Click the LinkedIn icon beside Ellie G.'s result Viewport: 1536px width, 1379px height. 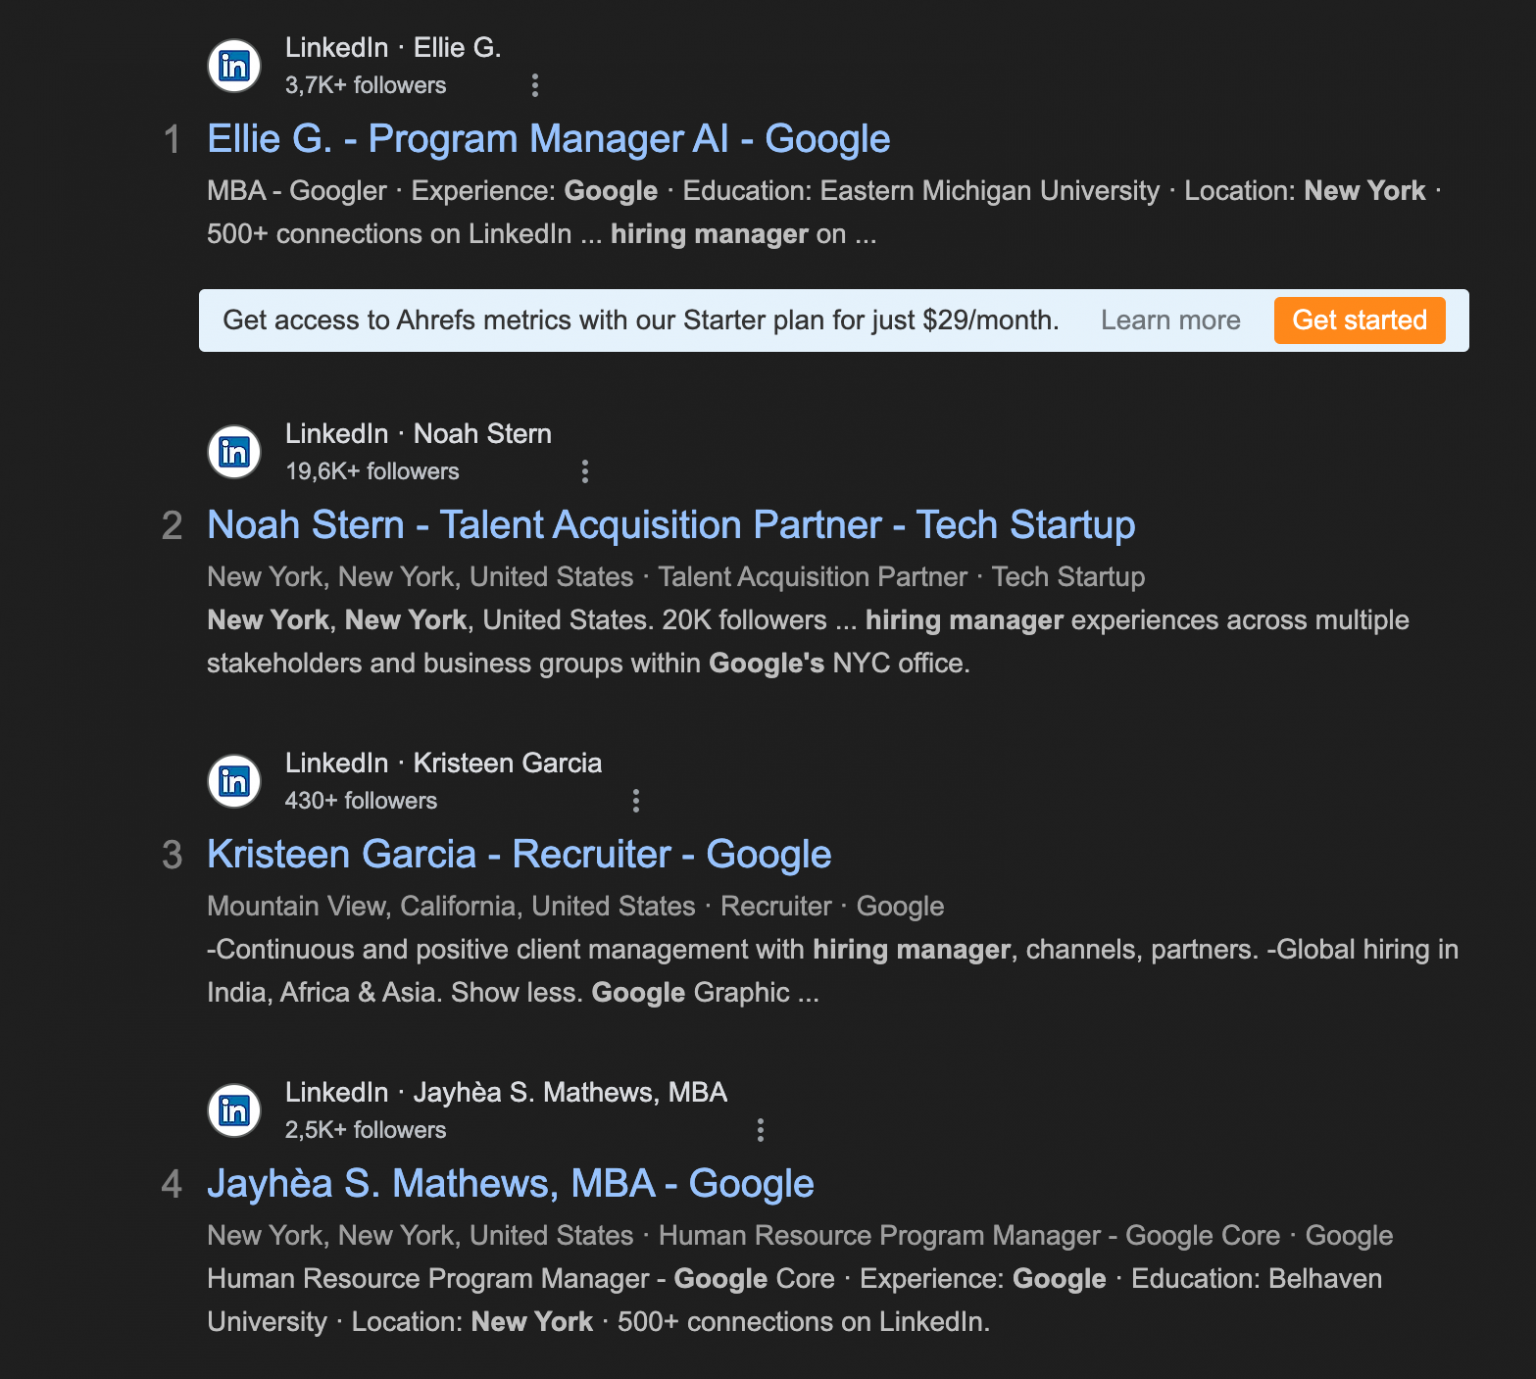233,65
